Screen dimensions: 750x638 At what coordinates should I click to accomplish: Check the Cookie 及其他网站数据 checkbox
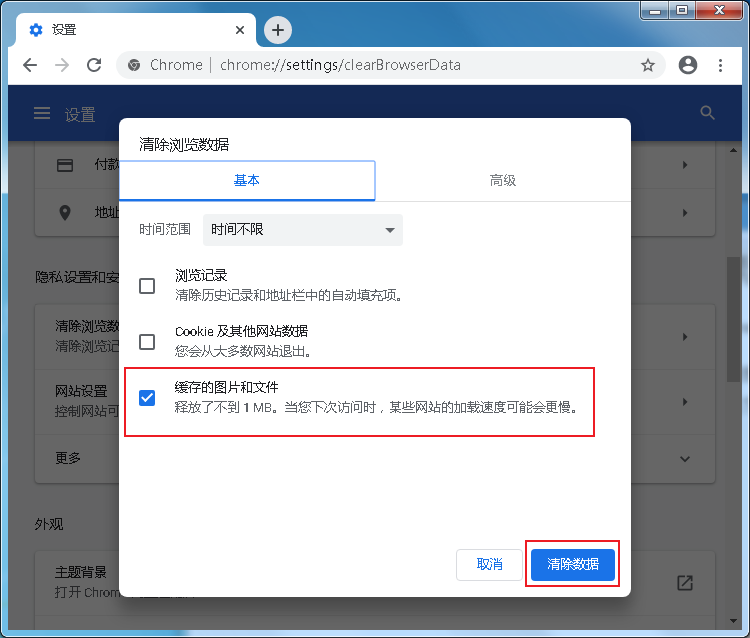[x=147, y=342]
